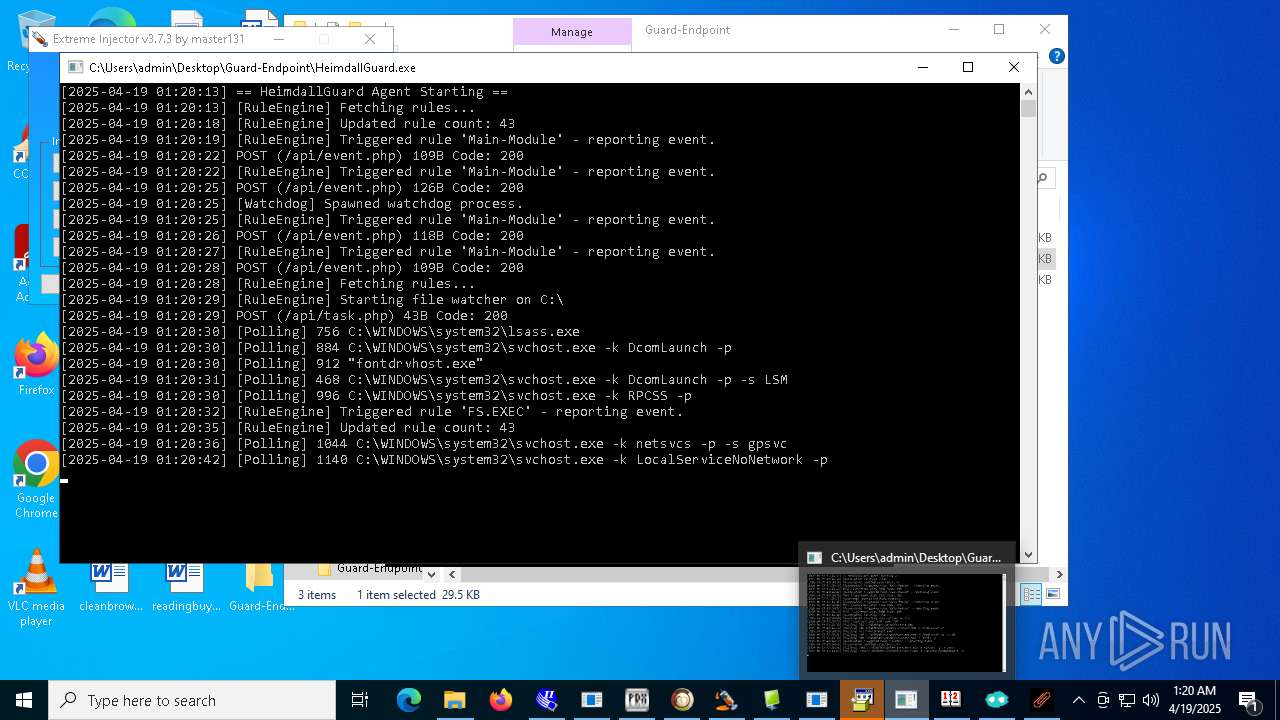Image resolution: width=1280 pixels, height=720 pixels.
Task: Click the active console taskbar icon
Action: (x=906, y=700)
